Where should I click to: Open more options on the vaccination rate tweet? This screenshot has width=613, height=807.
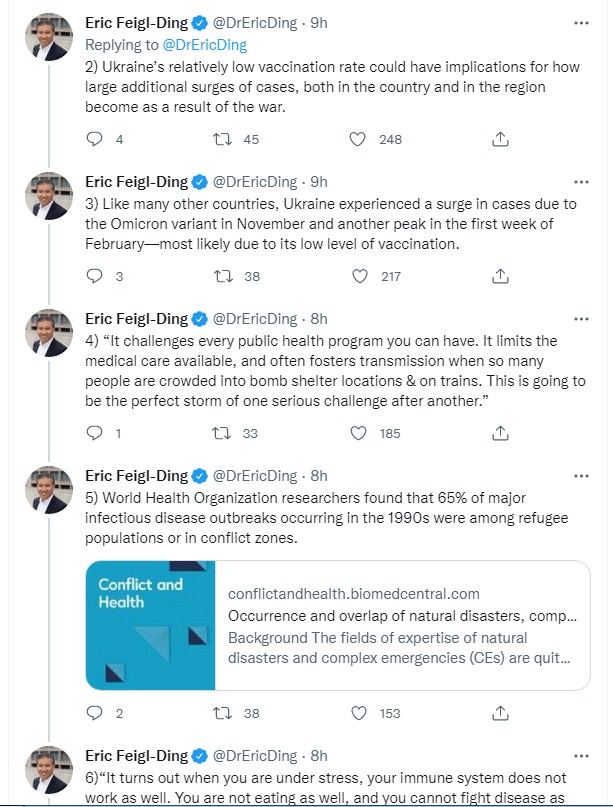pos(580,23)
